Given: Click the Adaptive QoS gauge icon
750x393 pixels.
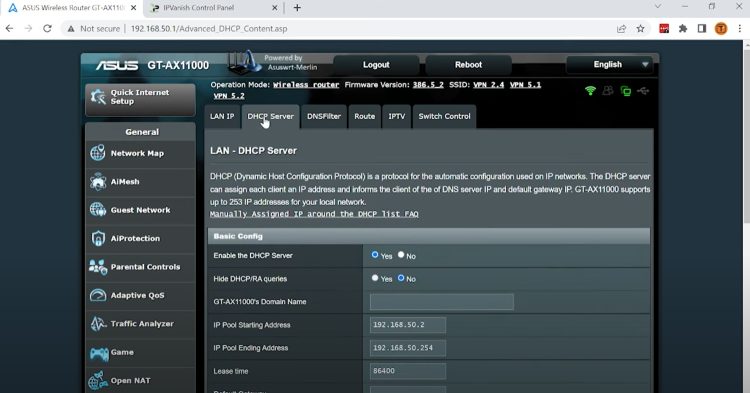Looking at the screenshot, I should tap(98, 295).
